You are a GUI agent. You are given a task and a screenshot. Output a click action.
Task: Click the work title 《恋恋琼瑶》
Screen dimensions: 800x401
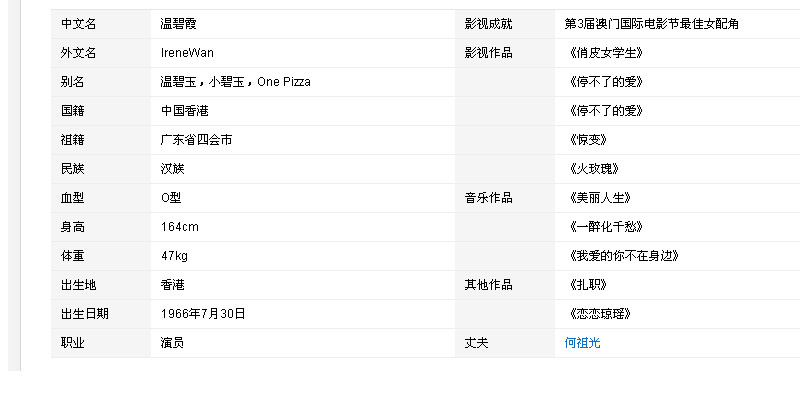click(598, 314)
